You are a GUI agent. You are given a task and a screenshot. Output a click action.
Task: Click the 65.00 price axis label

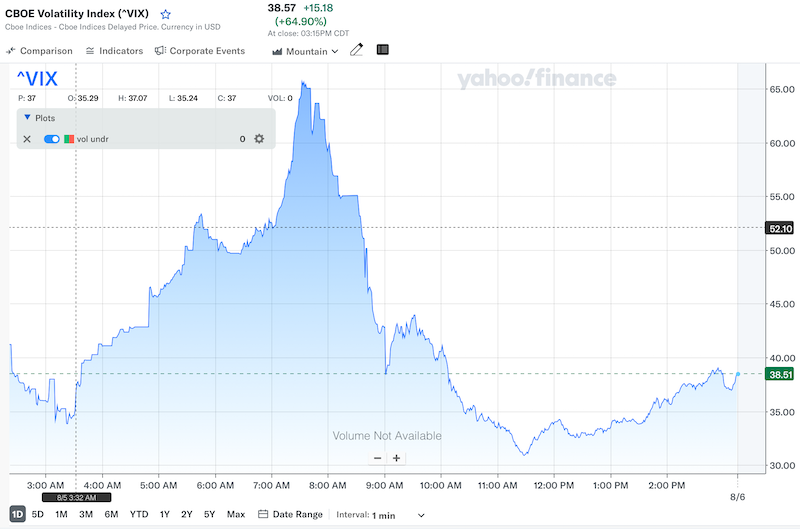click(x=782, y=89)
